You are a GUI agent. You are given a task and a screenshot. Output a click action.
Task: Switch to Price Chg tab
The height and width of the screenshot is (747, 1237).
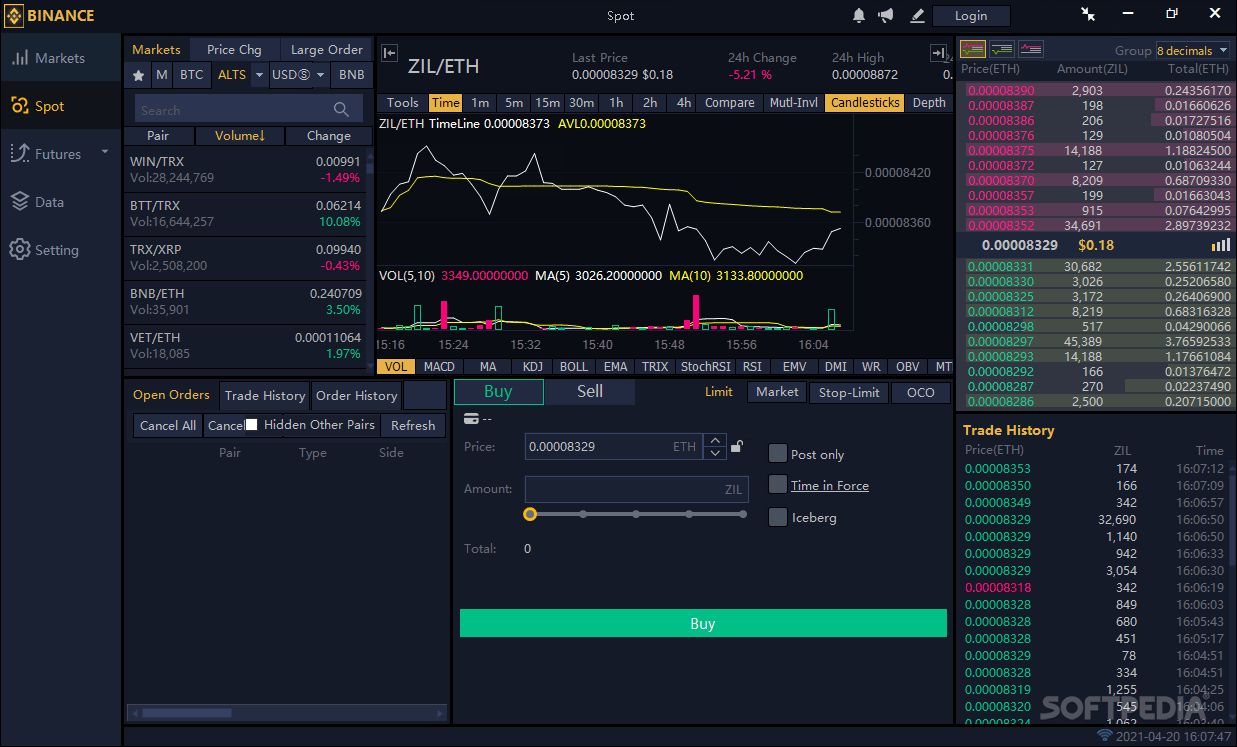234,49
